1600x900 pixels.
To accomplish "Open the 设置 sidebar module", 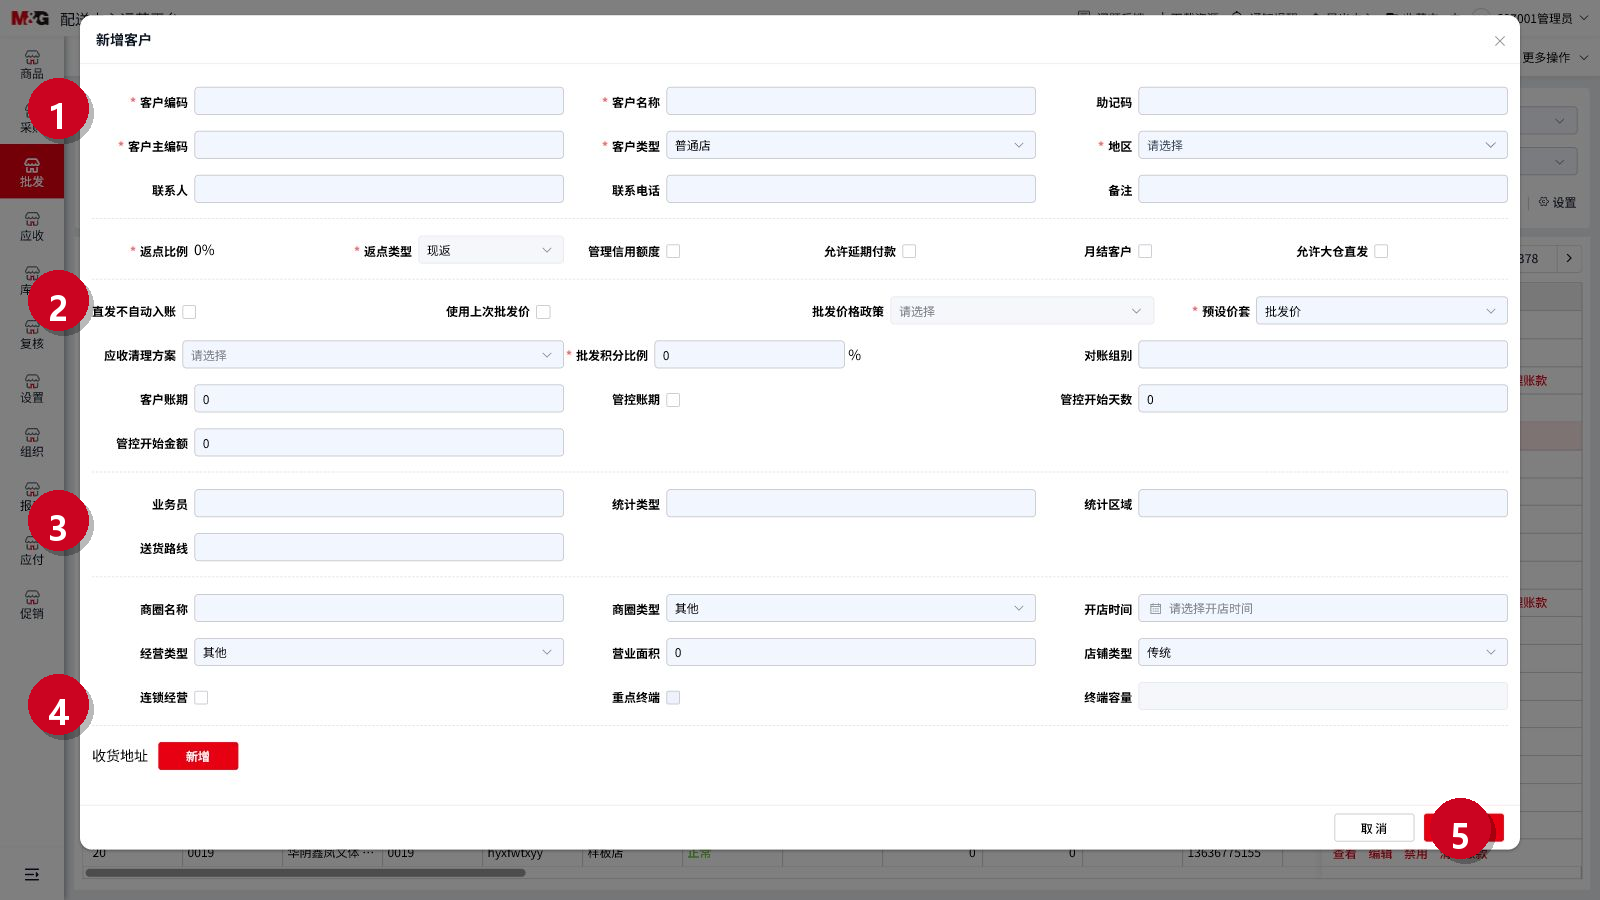I will [32, 389].
